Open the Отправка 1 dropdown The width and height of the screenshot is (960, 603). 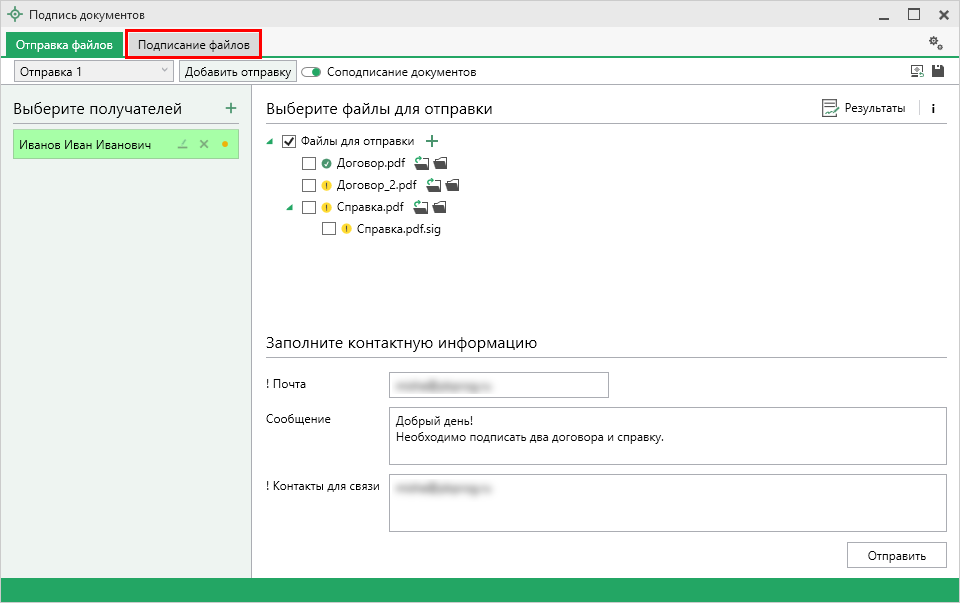point(94,72)
